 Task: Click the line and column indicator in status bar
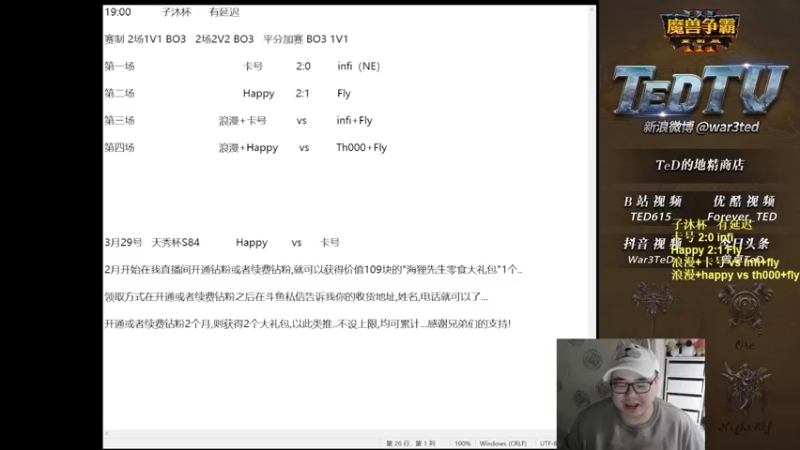point(411,443)
